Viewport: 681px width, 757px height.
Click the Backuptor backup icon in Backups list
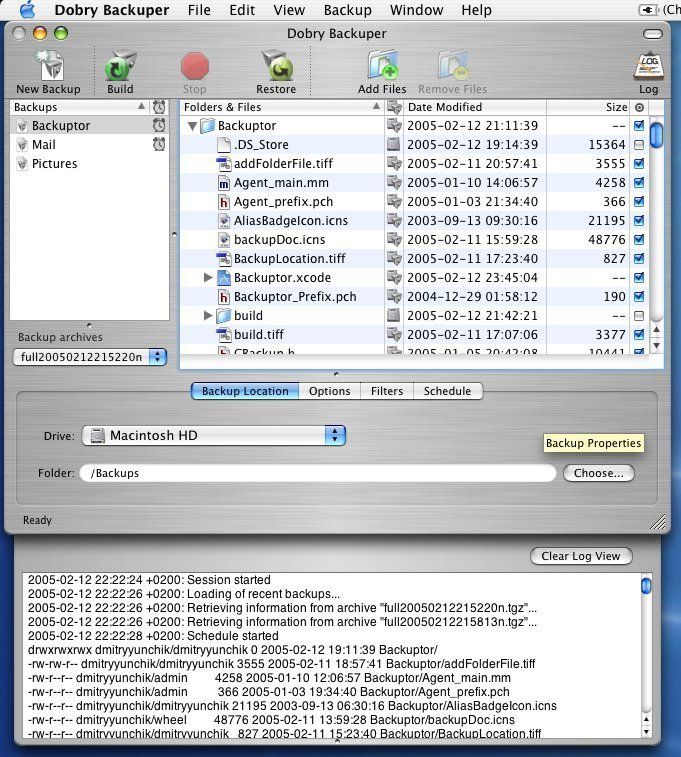22,126
